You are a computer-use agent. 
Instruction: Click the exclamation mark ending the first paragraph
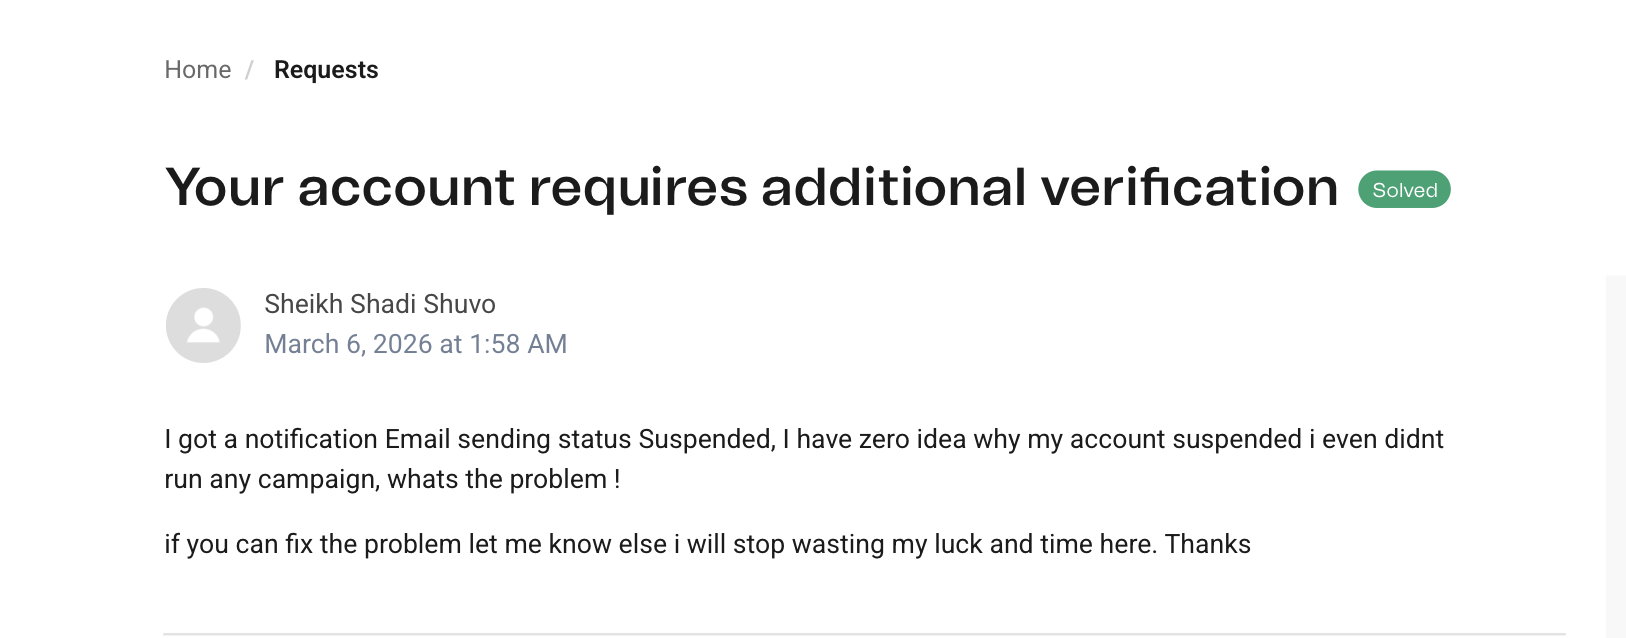617,479
